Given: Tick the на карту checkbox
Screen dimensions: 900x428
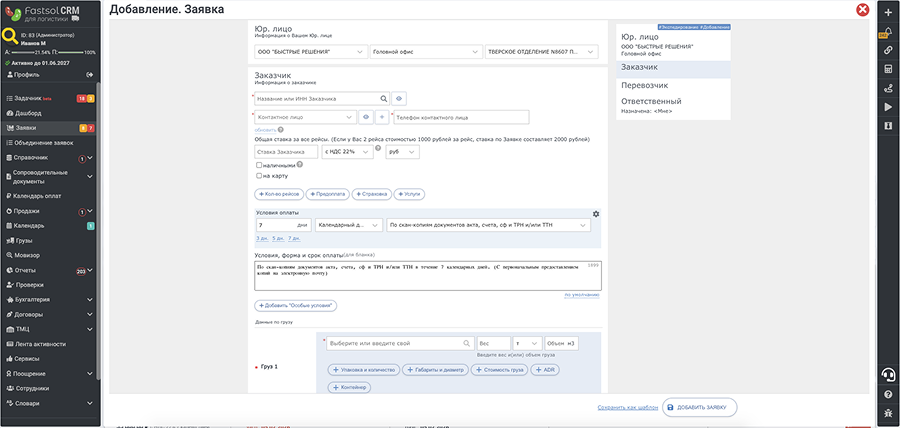Looking at the screenshot, I should pyautogui.click(x=260, y=175).
